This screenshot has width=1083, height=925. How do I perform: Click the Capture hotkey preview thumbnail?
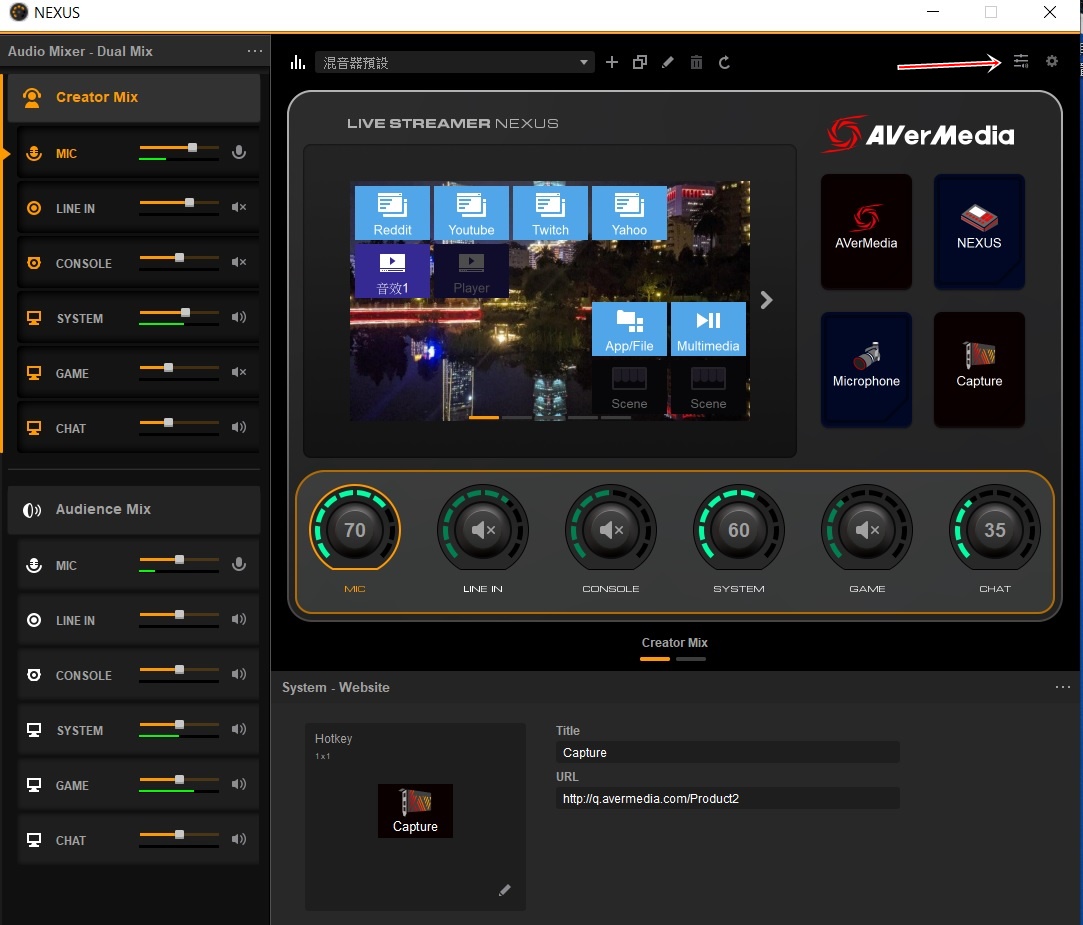(x=415, y=811)
